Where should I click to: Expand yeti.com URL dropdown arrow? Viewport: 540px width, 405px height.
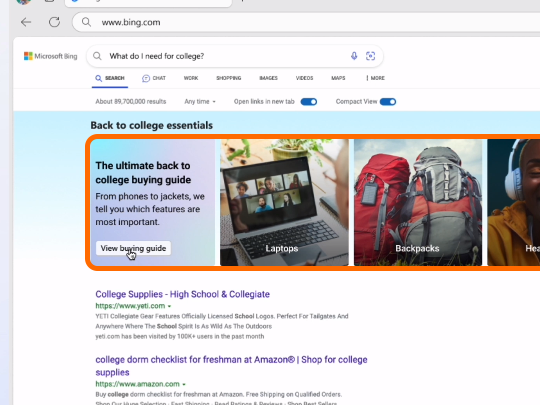(x=169, y=306)
